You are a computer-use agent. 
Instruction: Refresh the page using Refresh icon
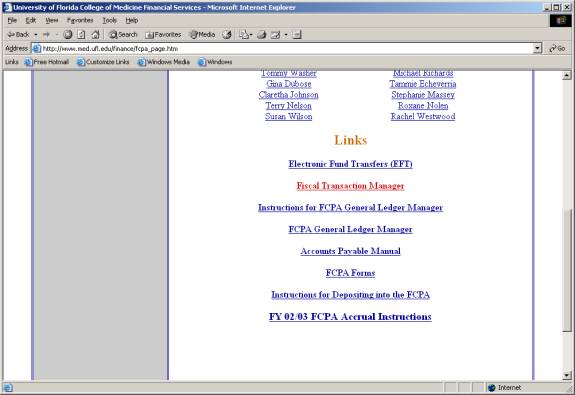point(81,34)
